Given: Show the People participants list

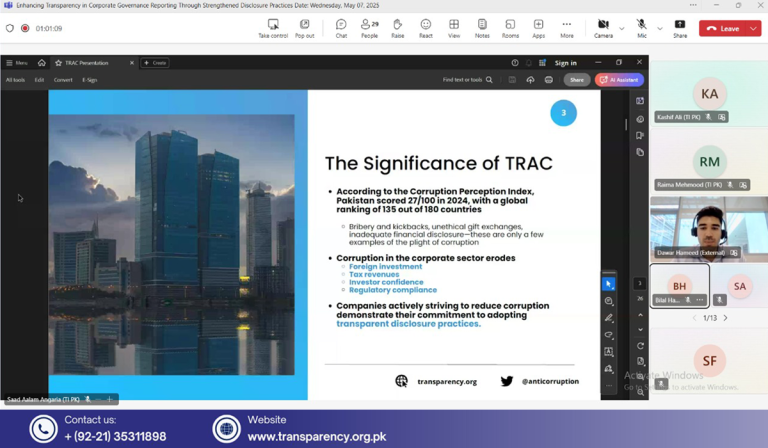Looking at the screenshot, I should point(369,28).
